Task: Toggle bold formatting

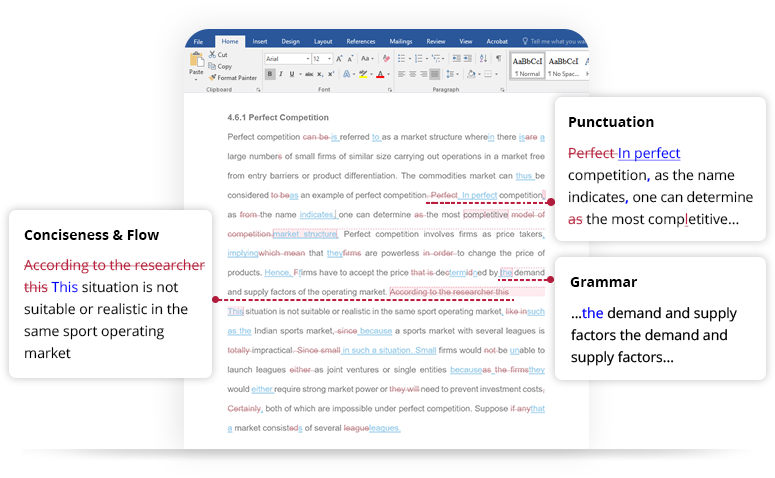Action: coord(270,74)
